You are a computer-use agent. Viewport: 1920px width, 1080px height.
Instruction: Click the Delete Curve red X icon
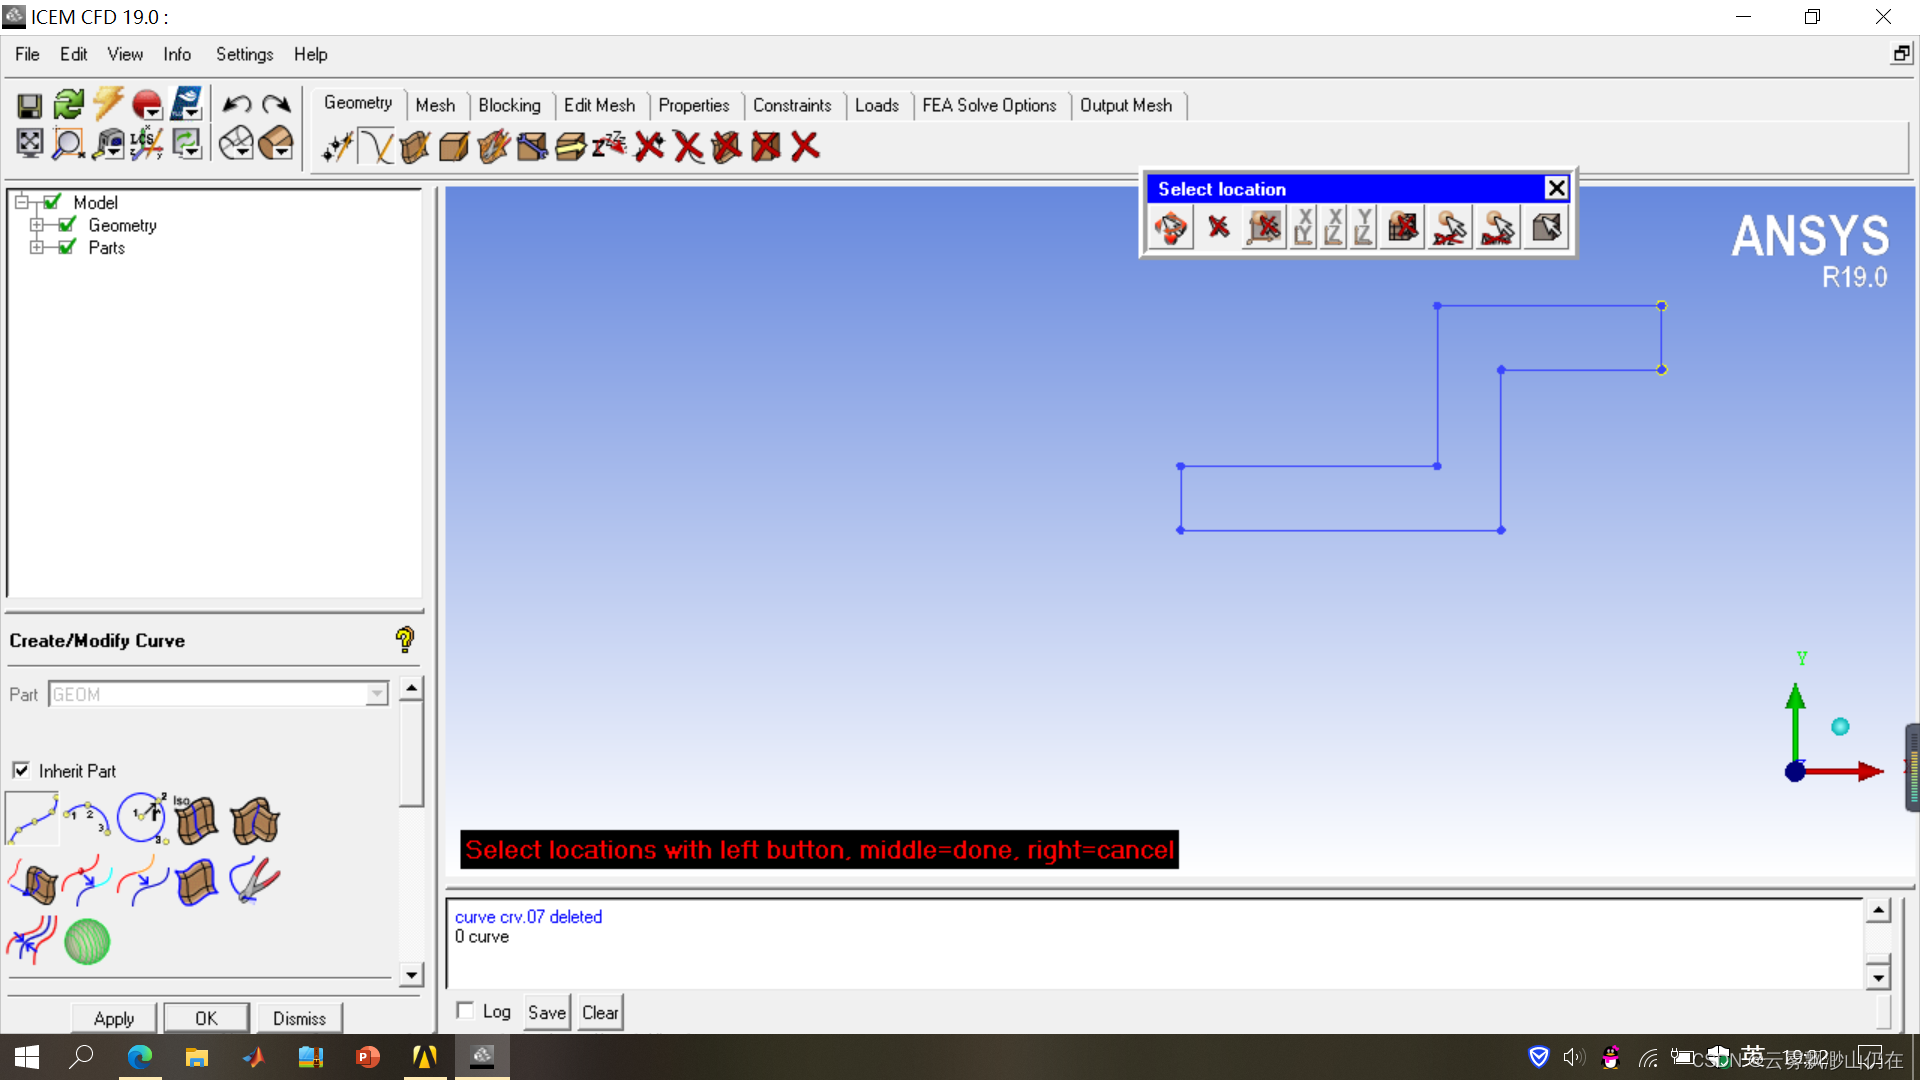(688, 147)
